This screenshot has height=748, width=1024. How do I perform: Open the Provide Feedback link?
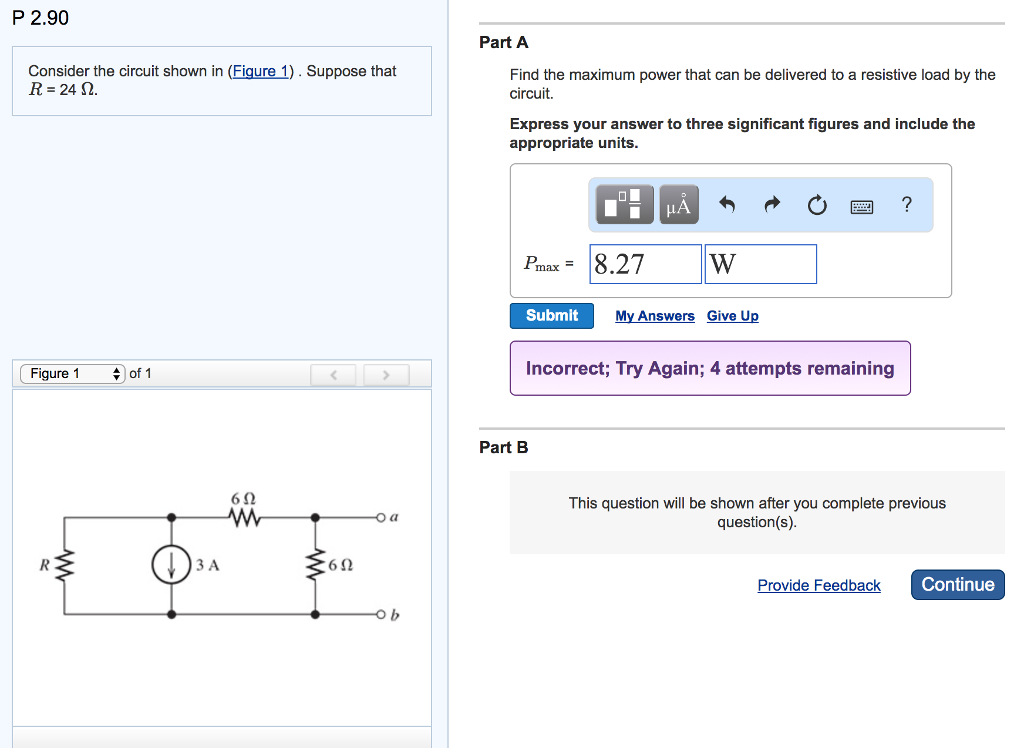(x=818, y=584)
